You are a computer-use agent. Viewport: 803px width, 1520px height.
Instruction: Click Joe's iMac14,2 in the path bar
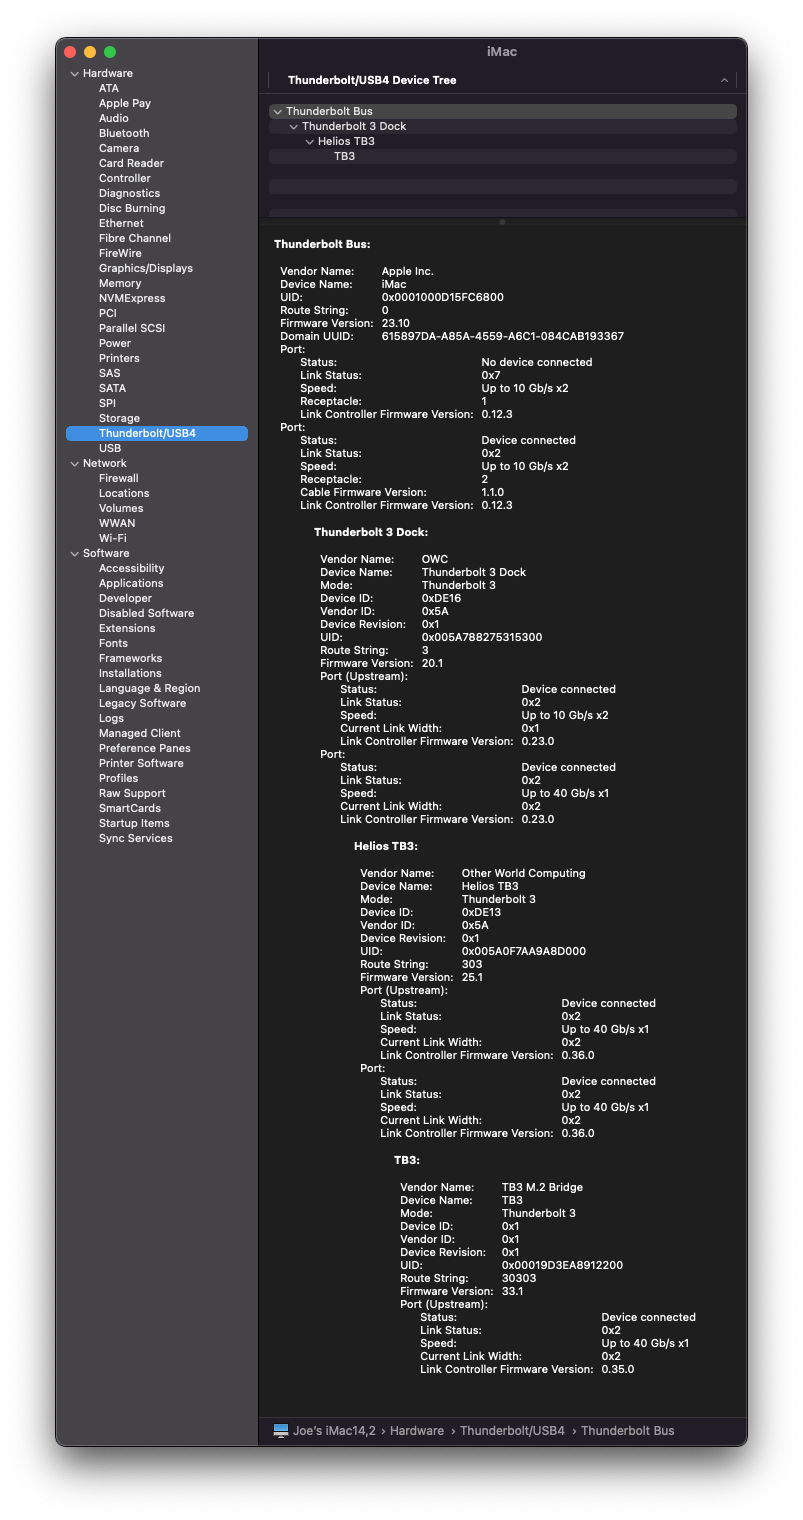(334, 1431)
